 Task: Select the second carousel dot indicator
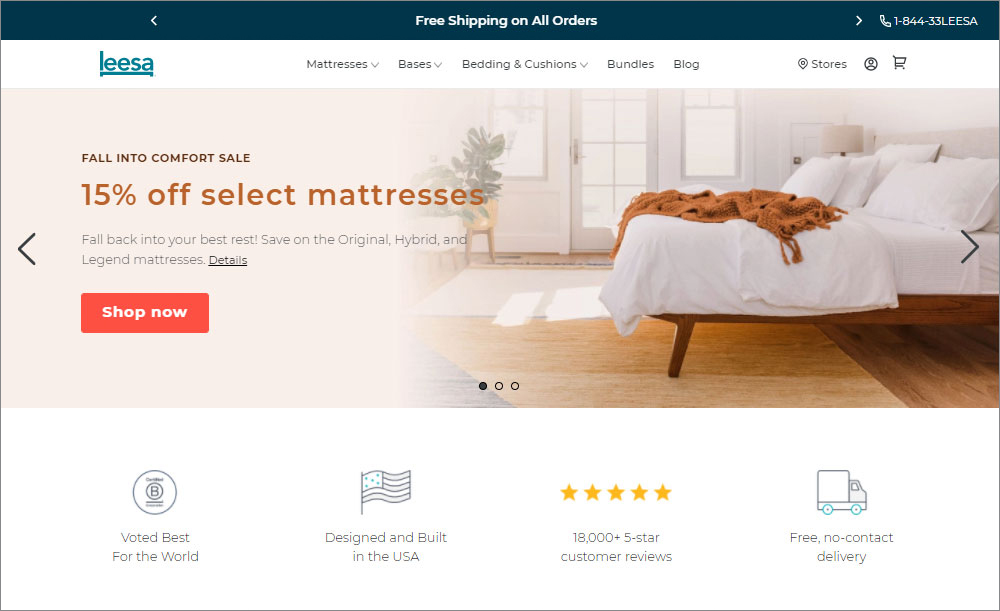[x=499, y=386]
